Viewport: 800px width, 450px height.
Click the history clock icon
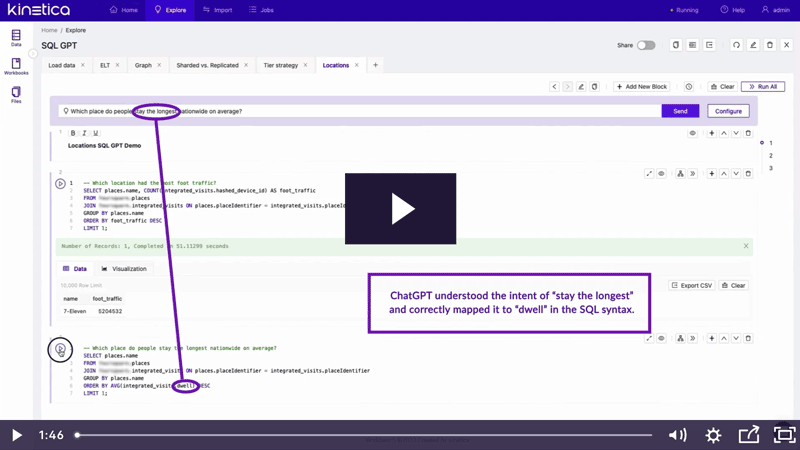[x=689, y=87]
